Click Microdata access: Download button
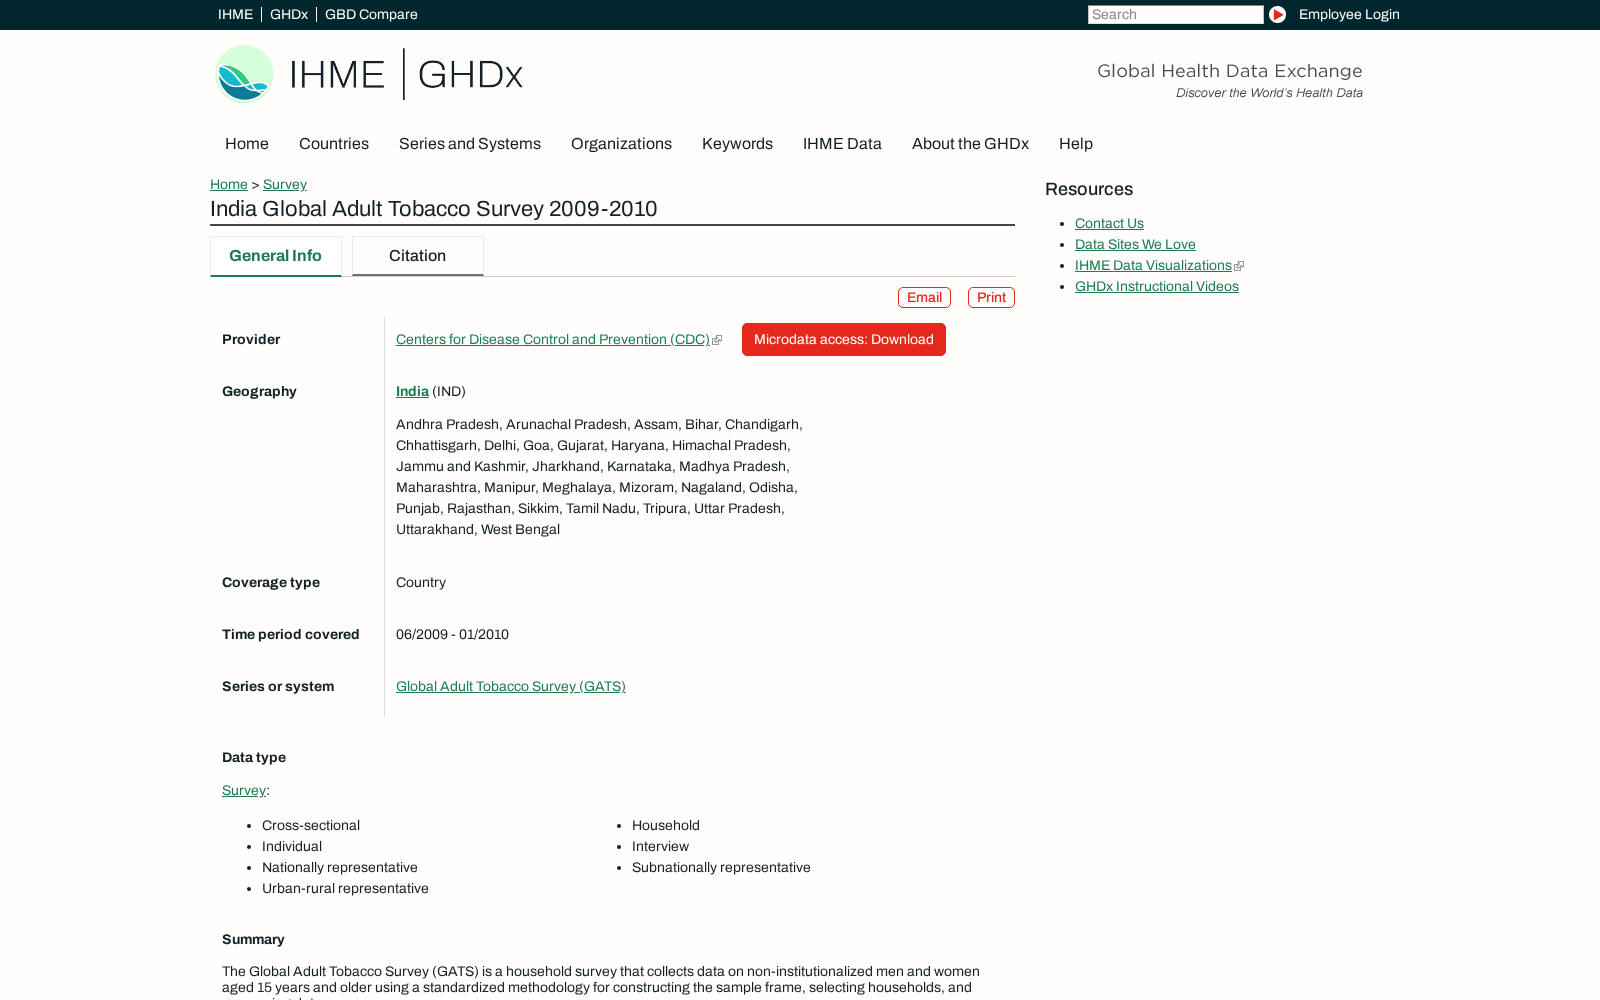The image size is (1600, 1000). (x=844, y=340)
